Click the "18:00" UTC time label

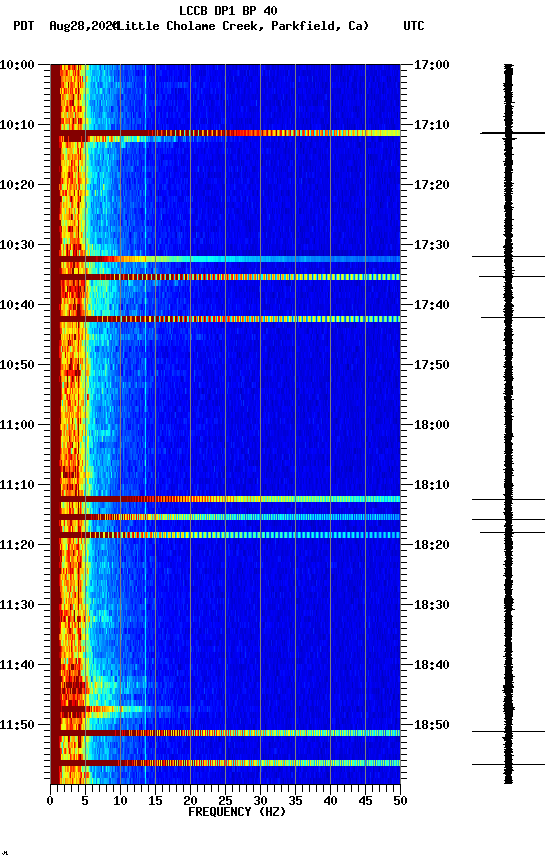click(431, 425)
